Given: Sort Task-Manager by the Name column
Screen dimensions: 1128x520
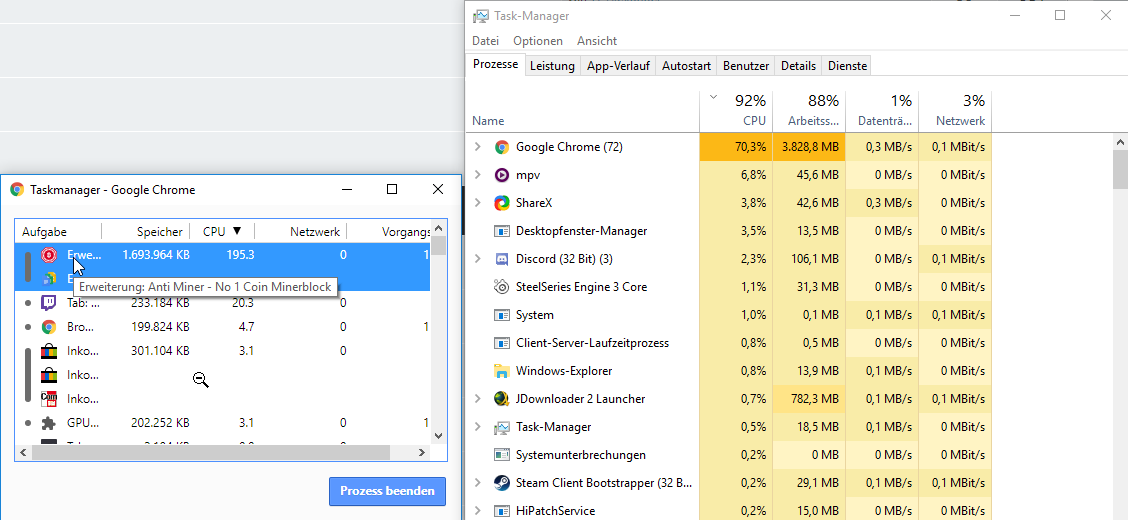Looking at the screenshot, I should click(x=583, y=111).
